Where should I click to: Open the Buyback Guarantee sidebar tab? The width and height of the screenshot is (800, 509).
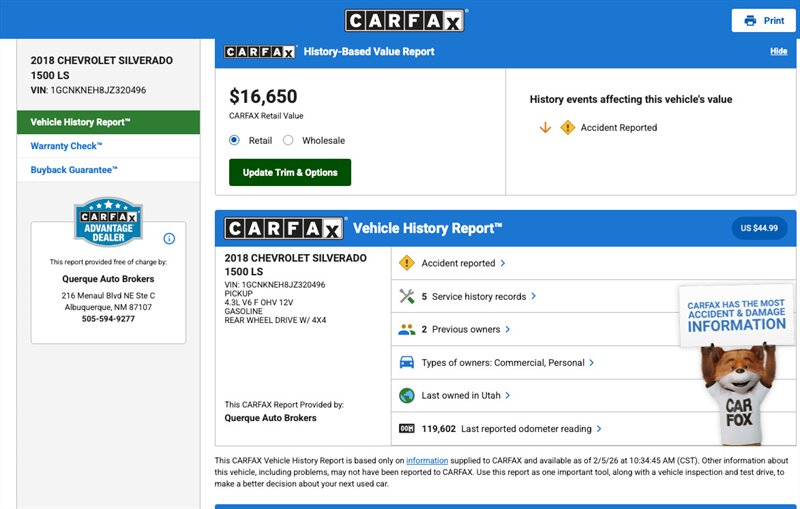tap(74, 170)
